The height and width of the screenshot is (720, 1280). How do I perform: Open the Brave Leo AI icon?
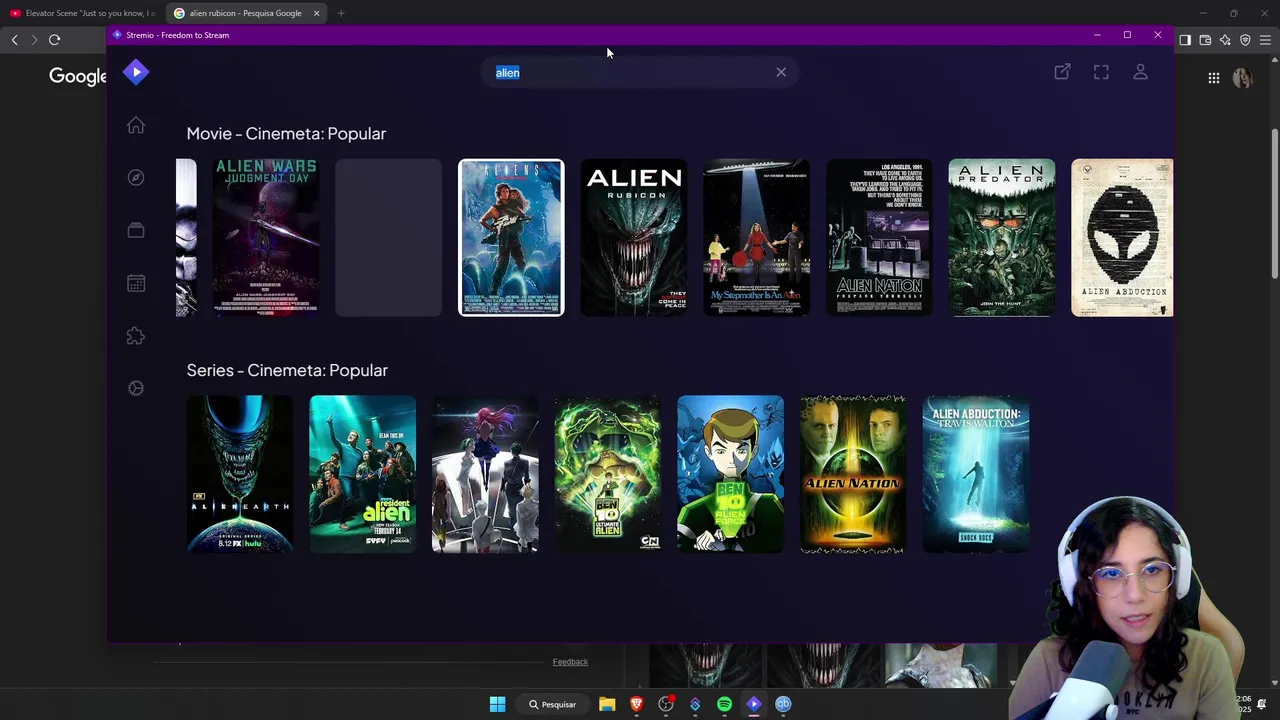1225,40
